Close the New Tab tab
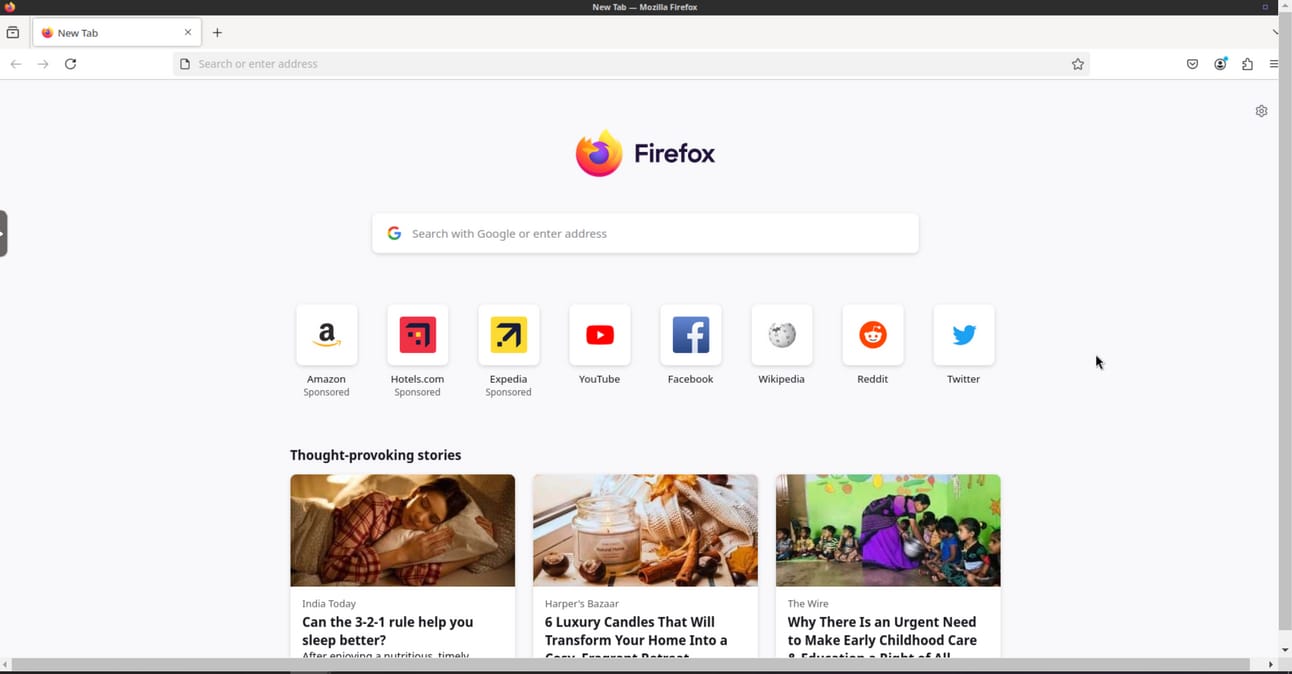Screen dimensions: 1292x674 187,33
